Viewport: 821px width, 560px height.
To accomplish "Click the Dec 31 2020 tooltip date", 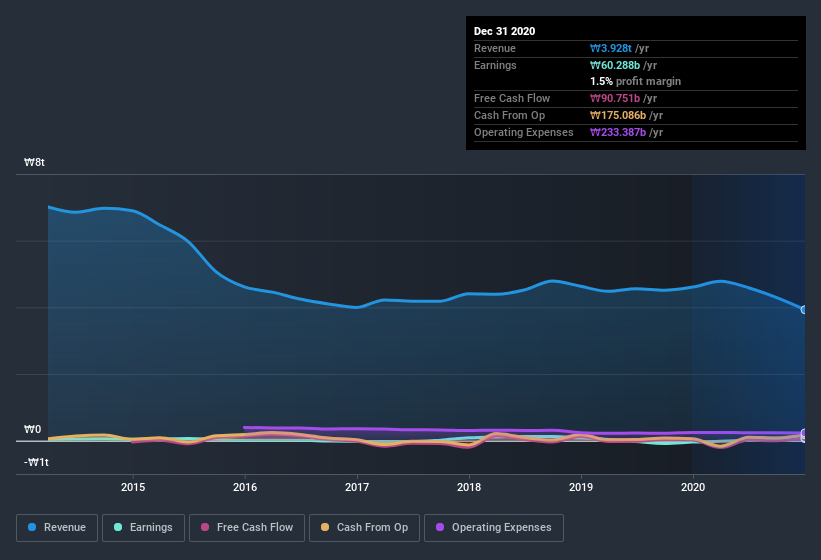I will 504,31.
